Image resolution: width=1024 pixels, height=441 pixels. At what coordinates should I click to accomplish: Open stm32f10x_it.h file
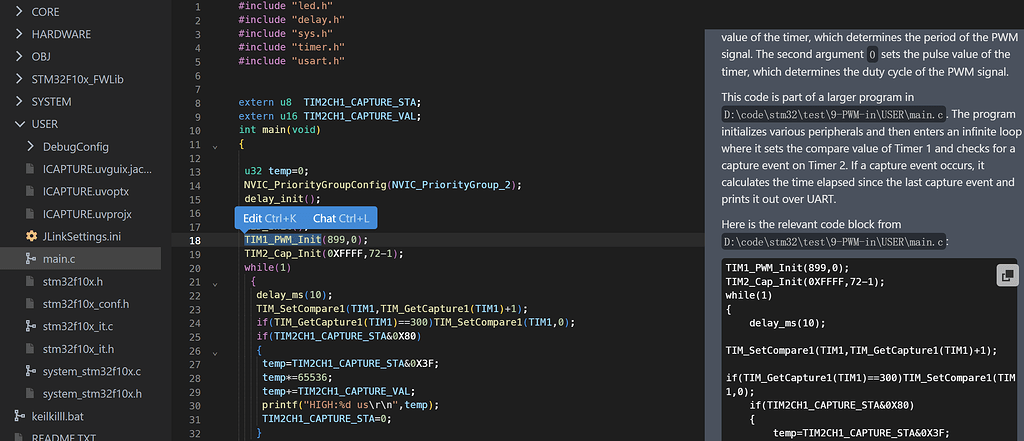pos(80,349)
